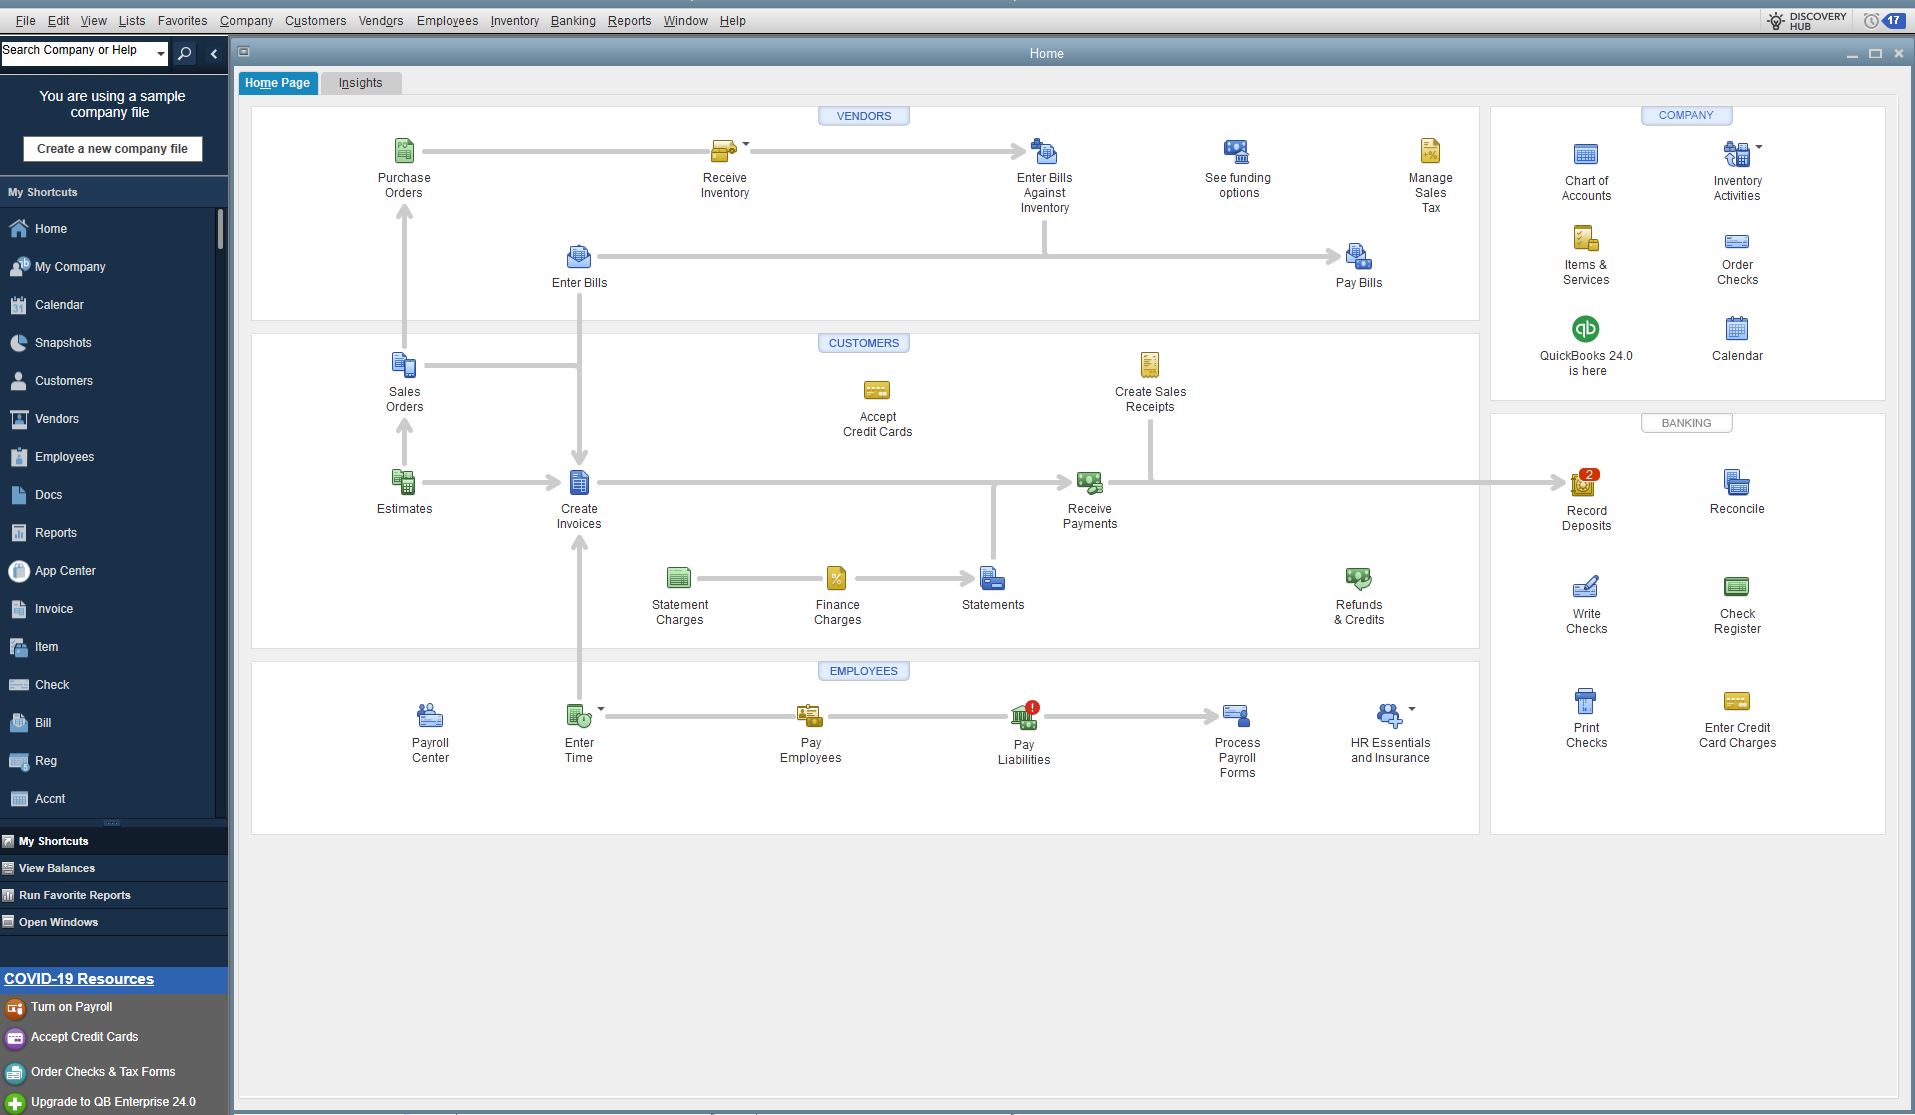Open the Banking menu
Screen dimensions: 1915x1115
pyautogui.click(x=573, y=20)
